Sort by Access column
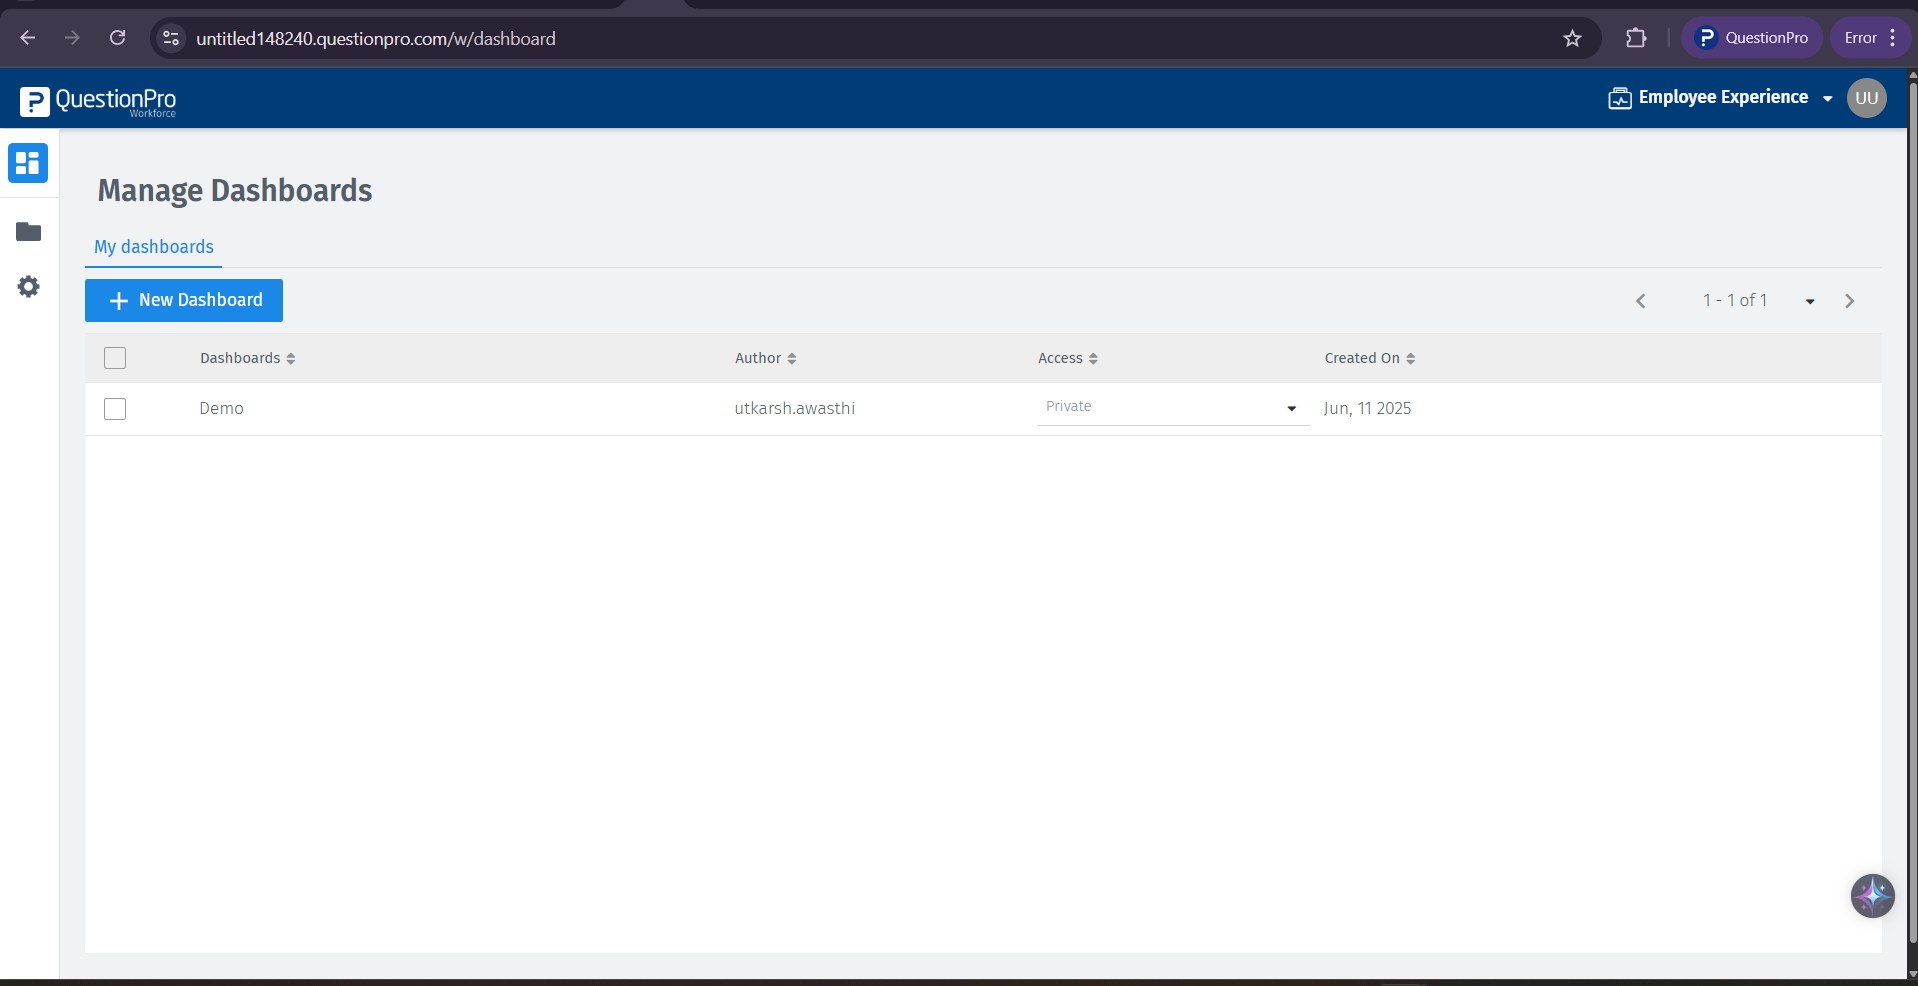Image resolution: width=1918 pixels, height=986 pixels. 1067,358
